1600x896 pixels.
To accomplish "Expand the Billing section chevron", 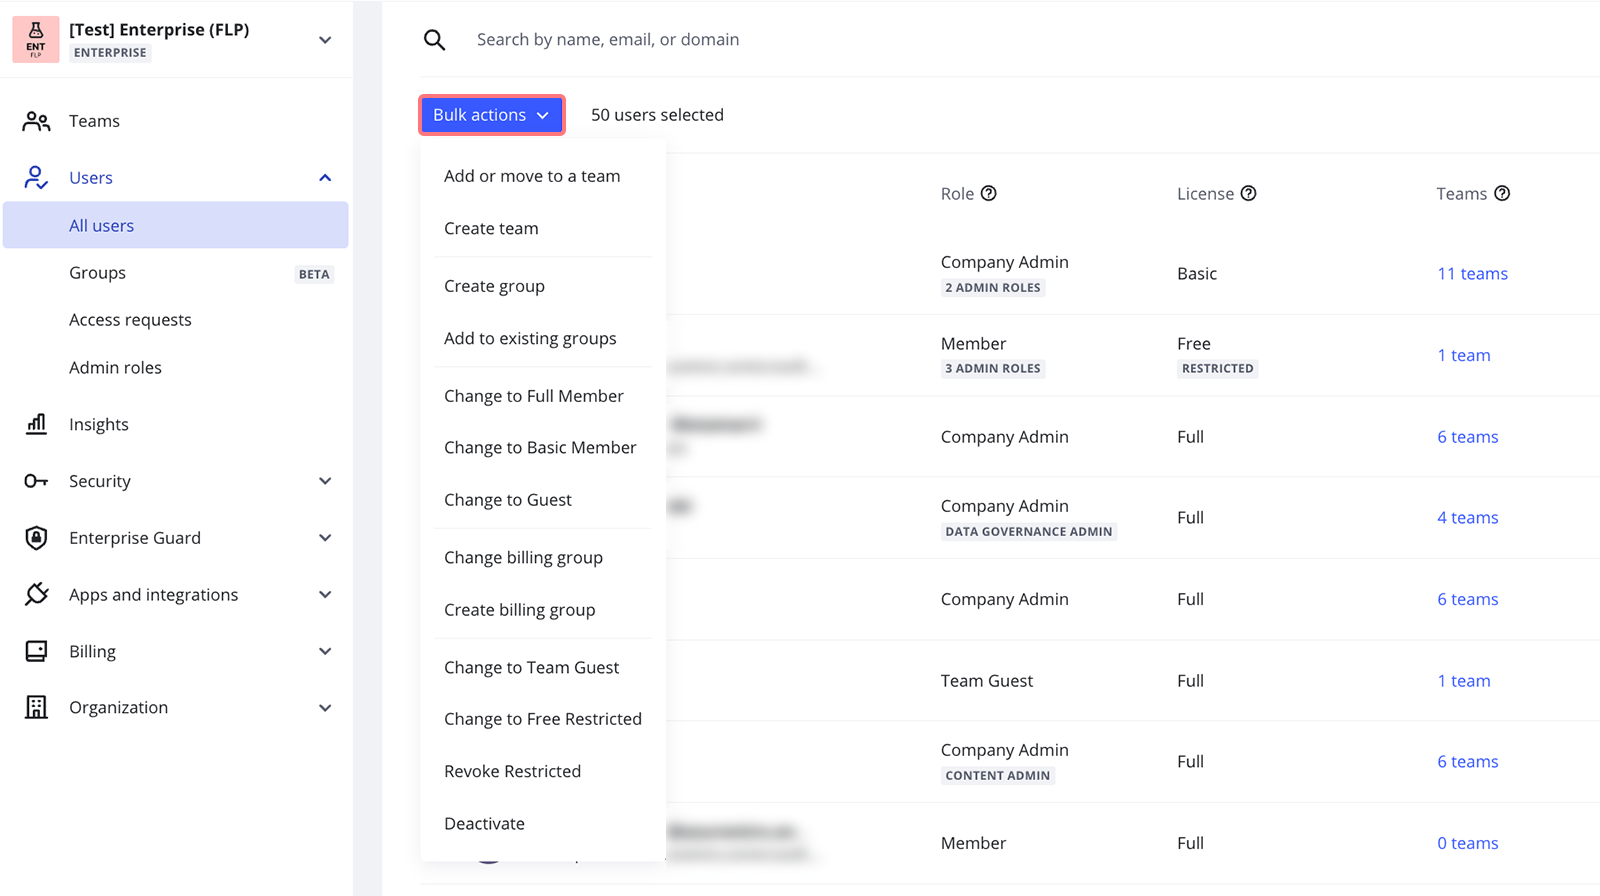I will pos(325,651).
